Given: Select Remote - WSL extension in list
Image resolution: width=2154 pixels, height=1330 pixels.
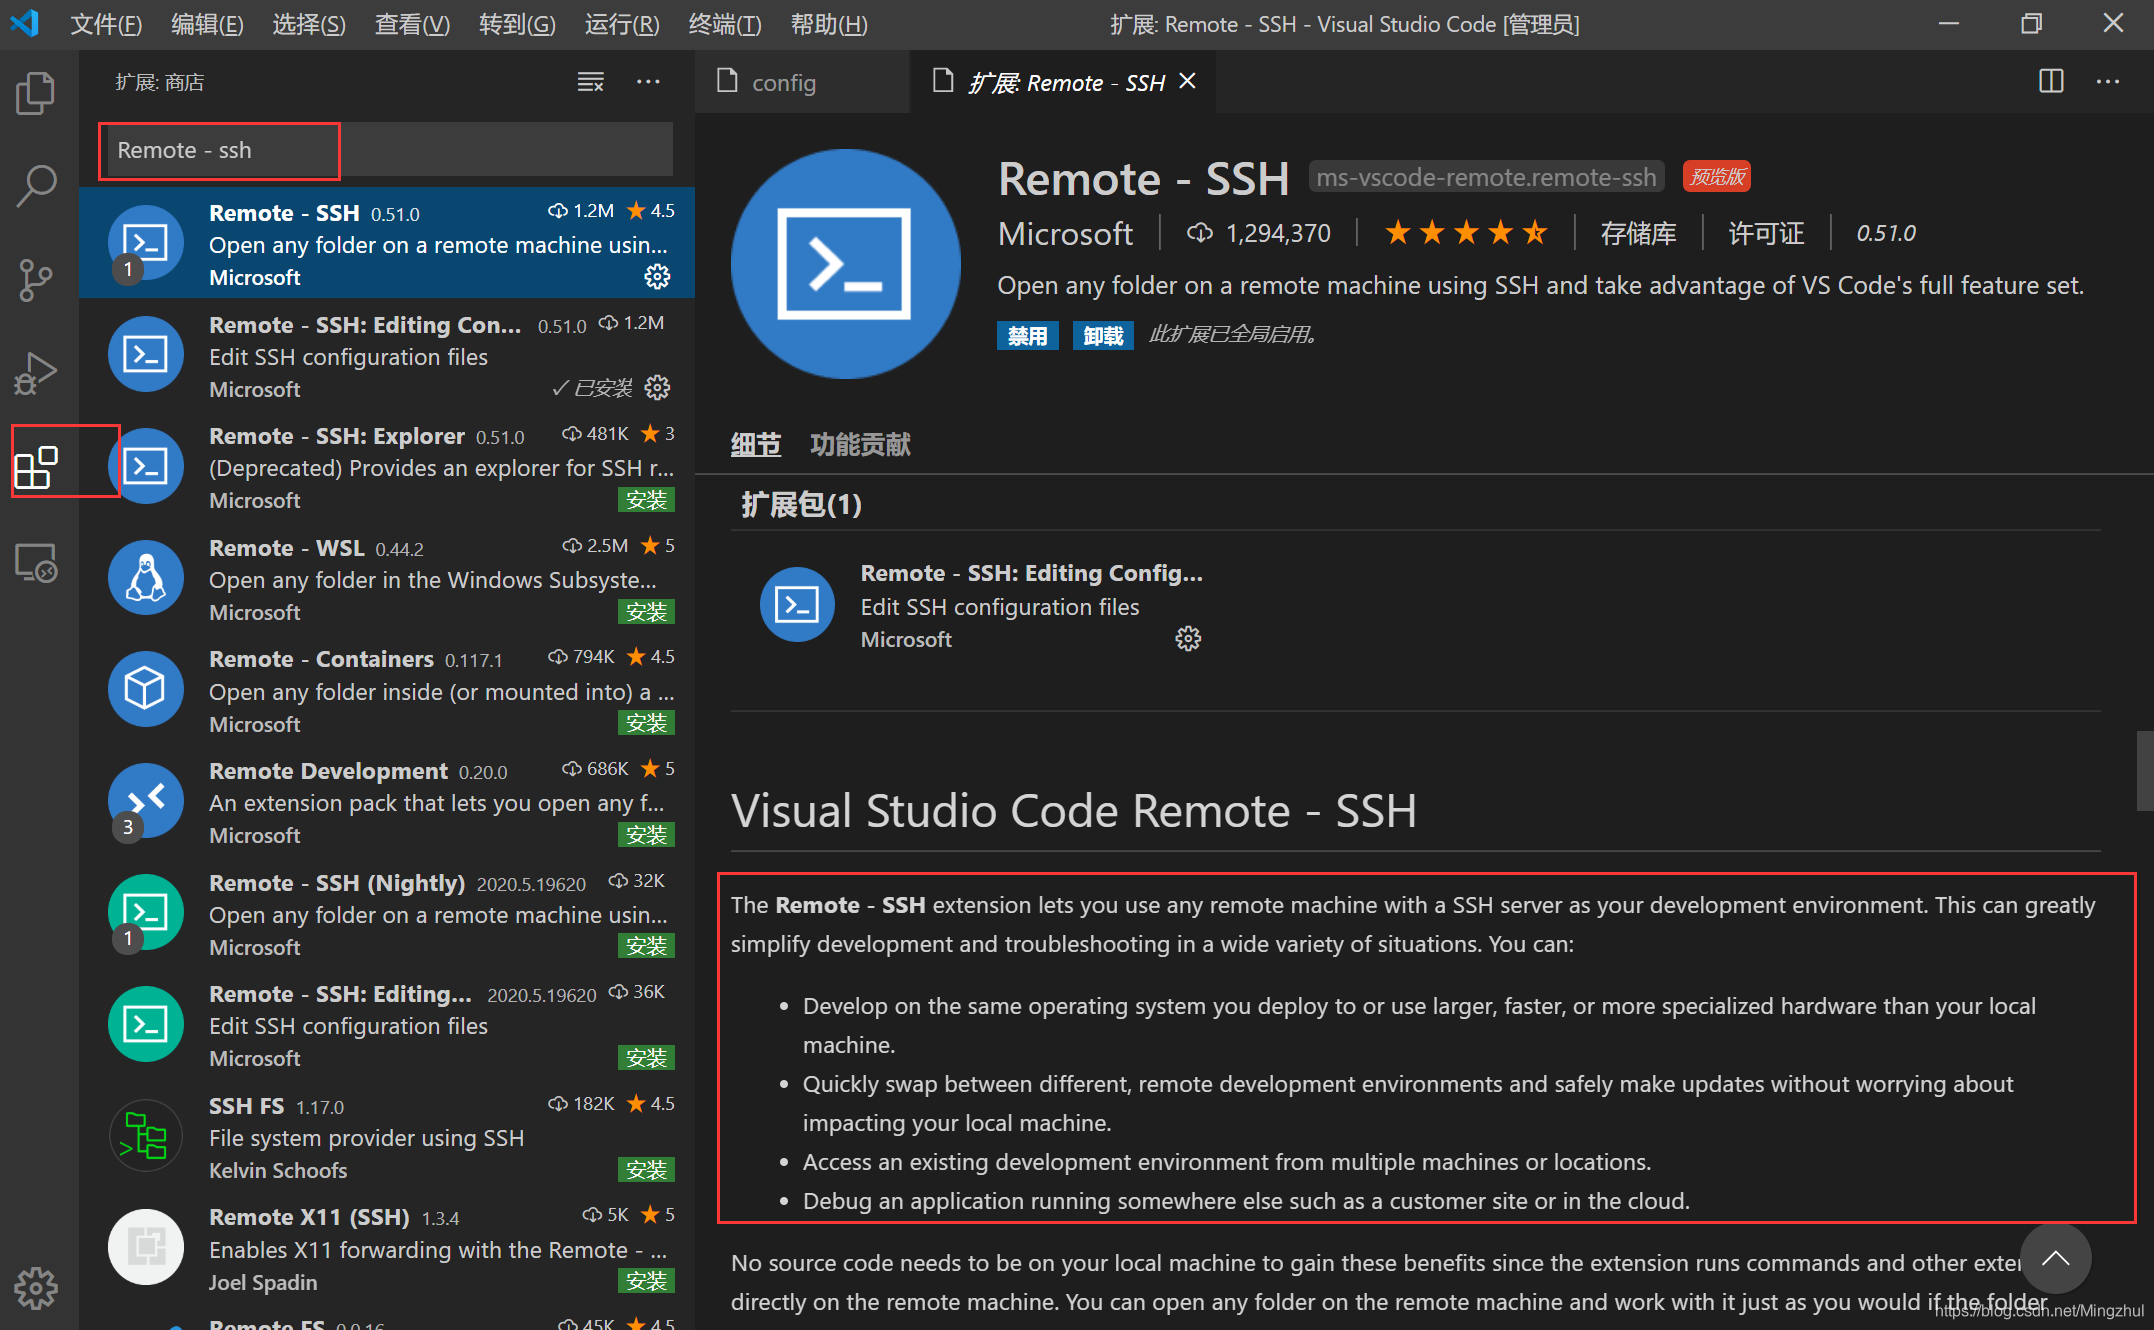Looking at the screenshot, I should 387,579.
